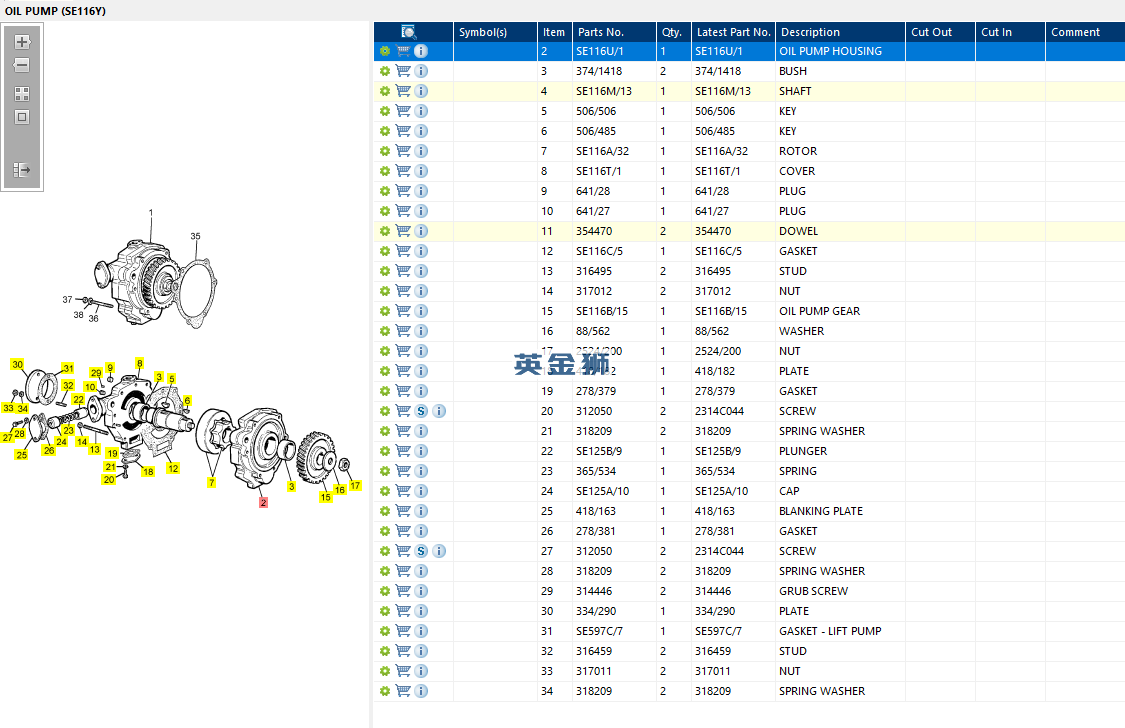This screenshot has height=728, width=1125.
Task: Add item 28 SPRING WASHER to cart
Action: tap(403, 571)
